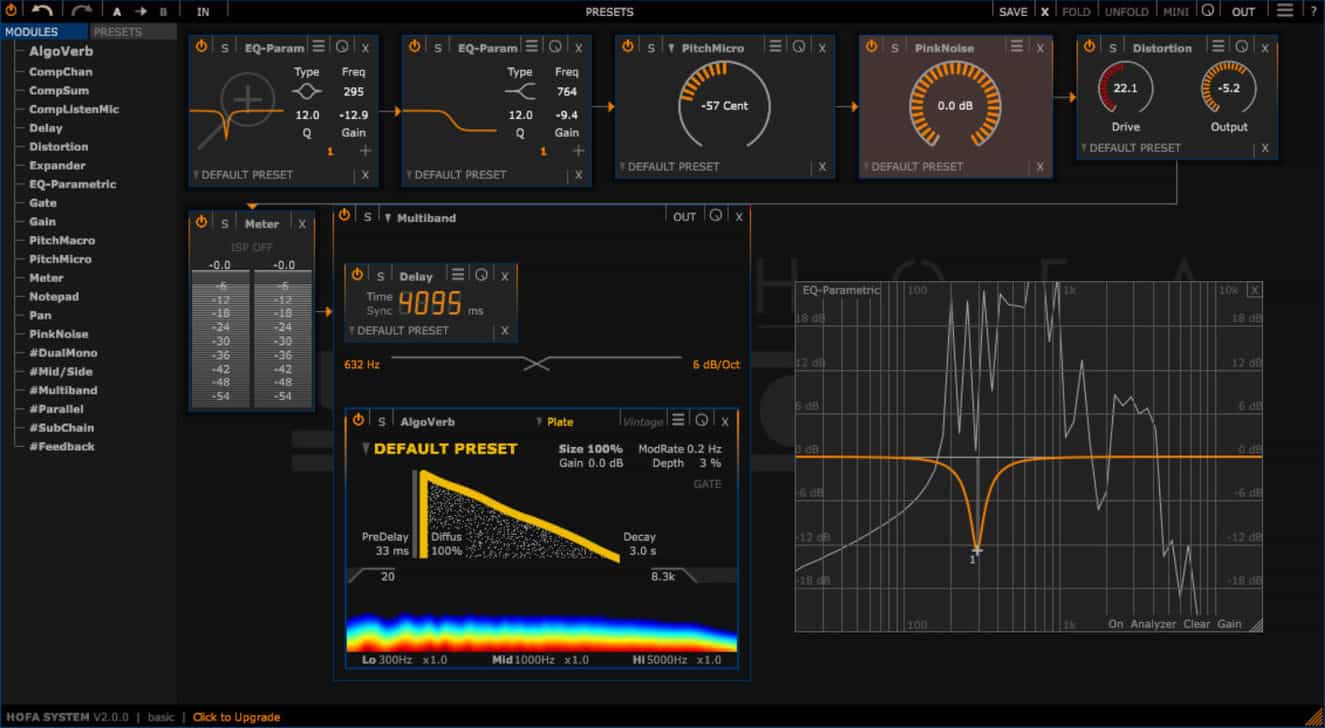Clear the PinkNoise preset with X

tap(1040, 167)
